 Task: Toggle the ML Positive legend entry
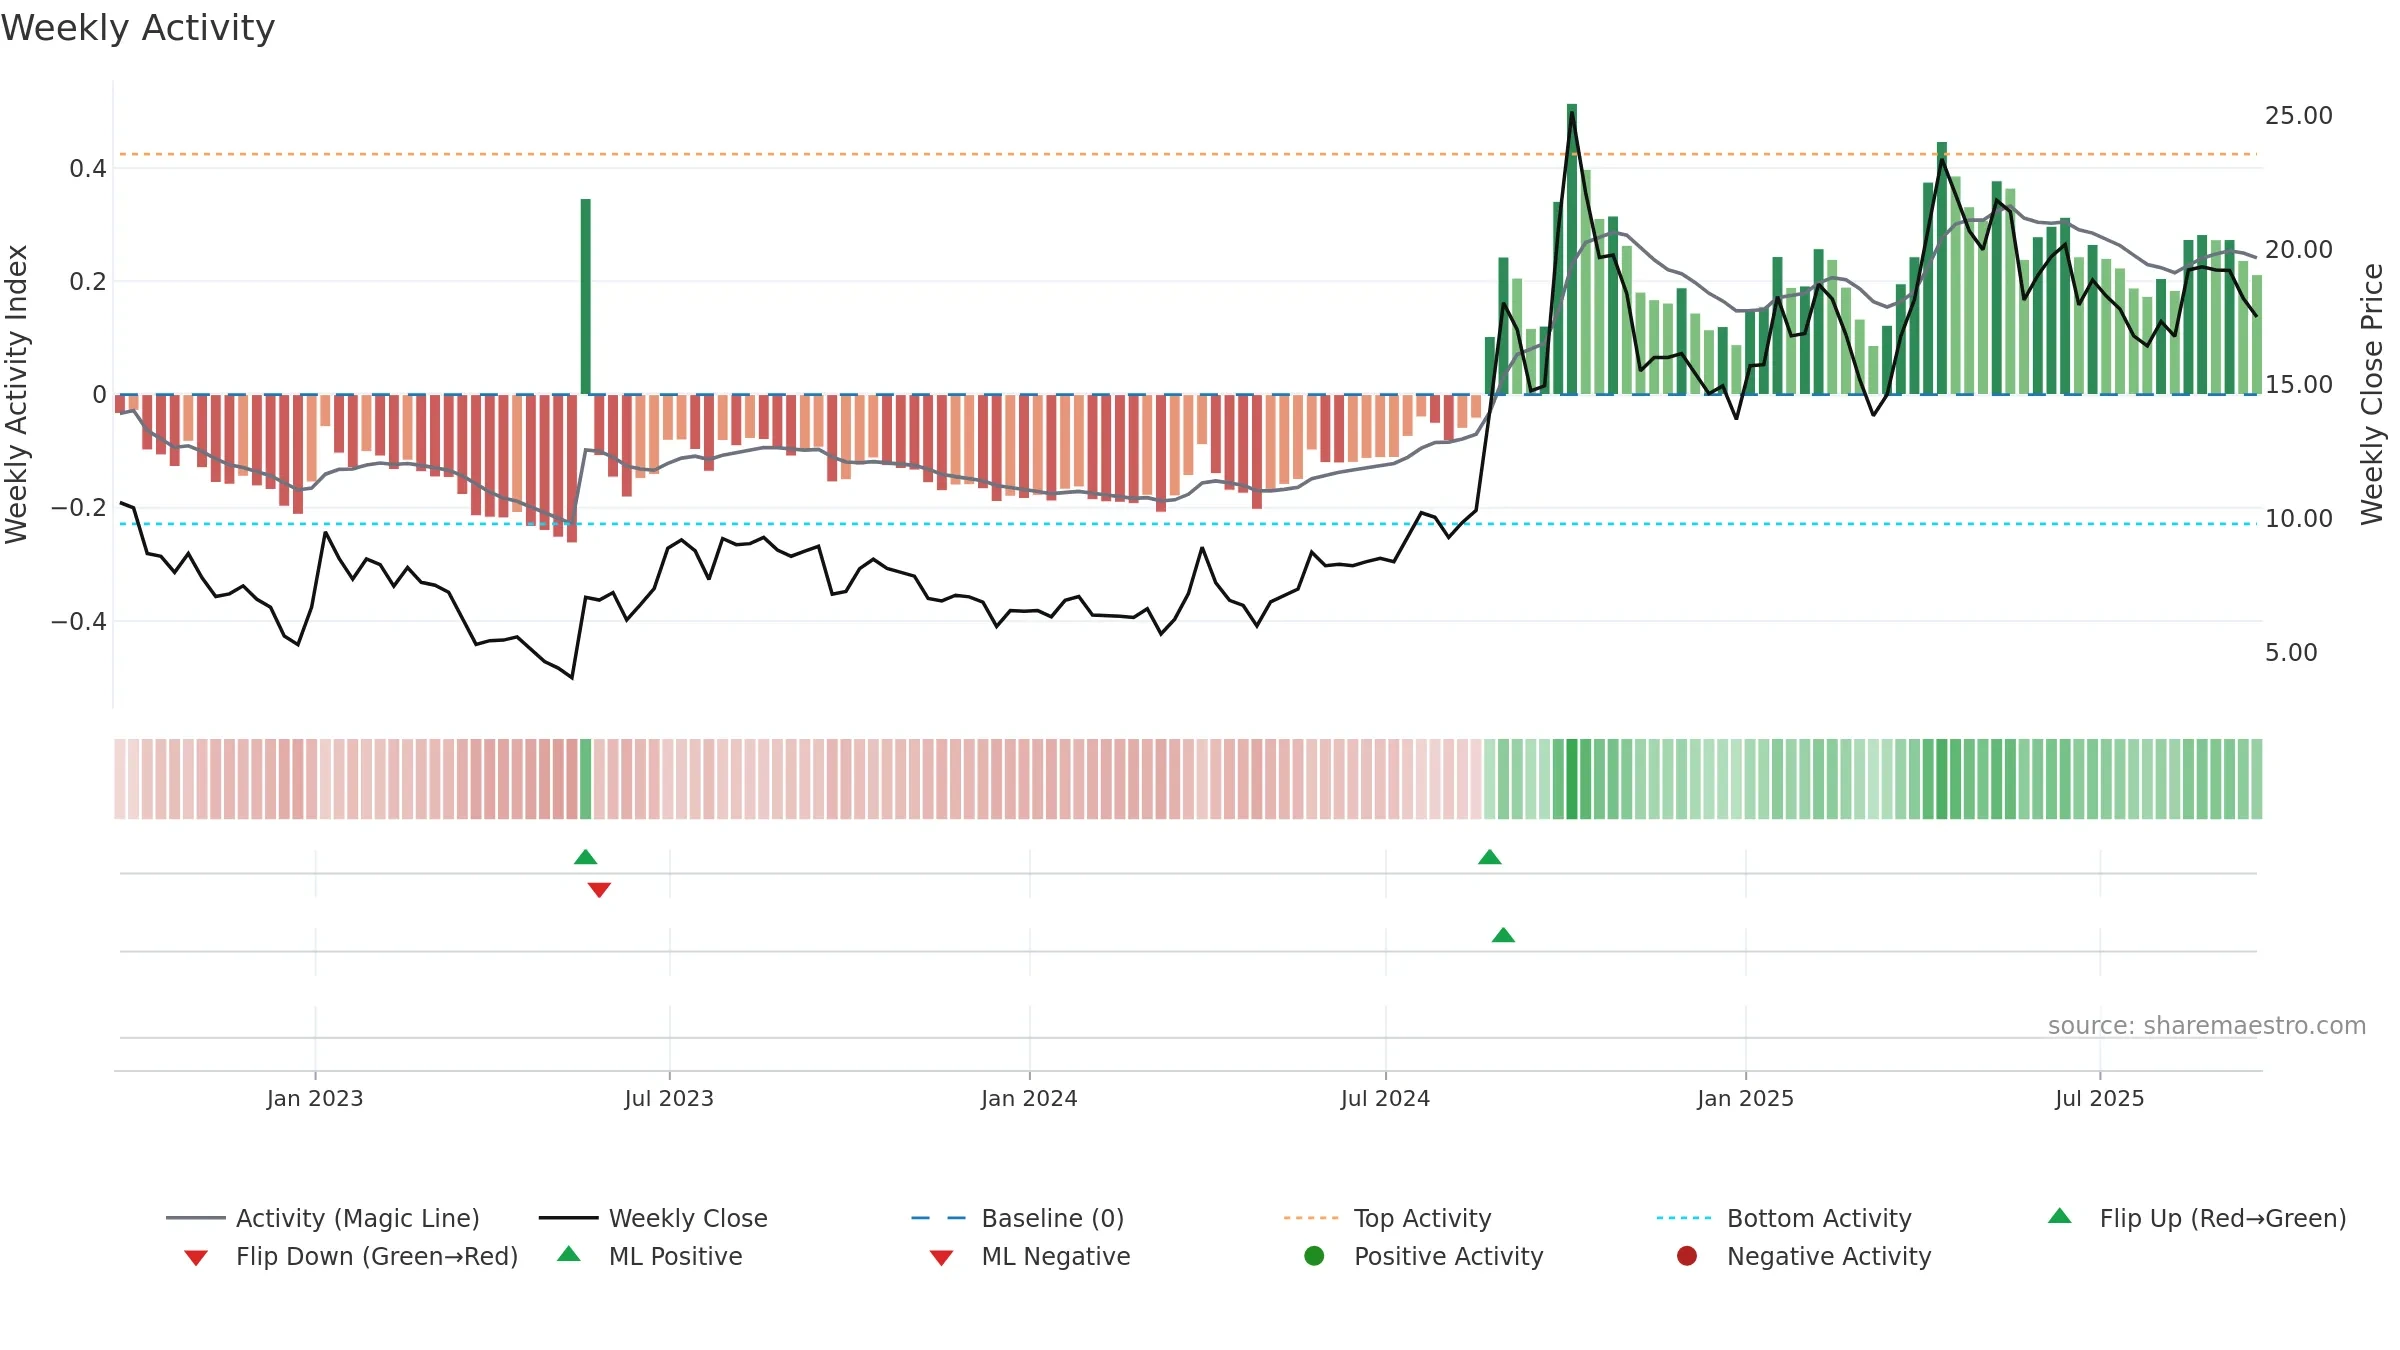pyautogui.click(x=650, y=1256)
